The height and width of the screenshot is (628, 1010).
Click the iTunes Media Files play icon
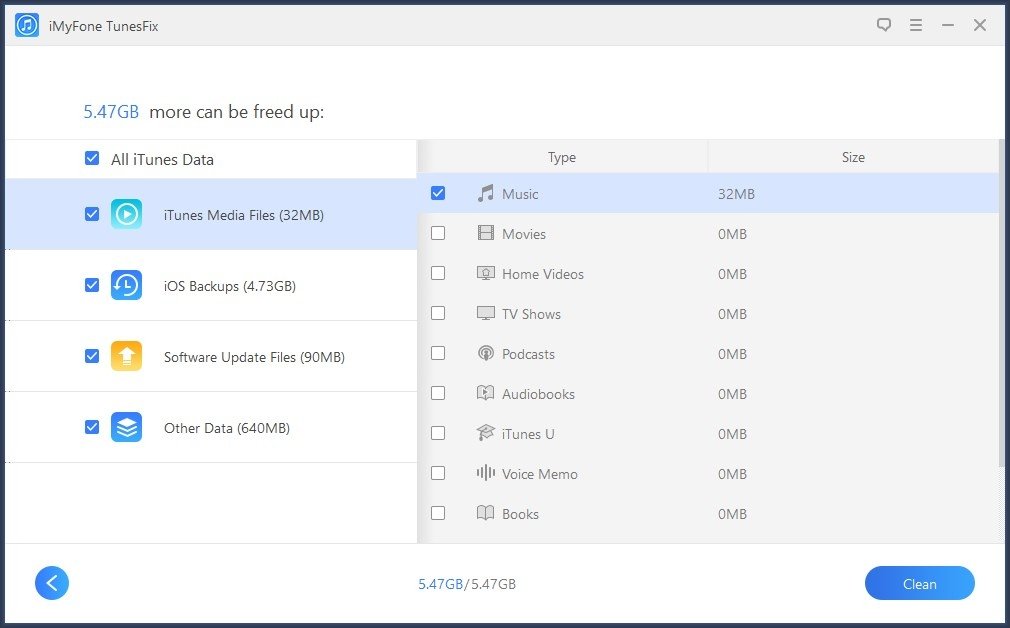(x=126, y=214)
